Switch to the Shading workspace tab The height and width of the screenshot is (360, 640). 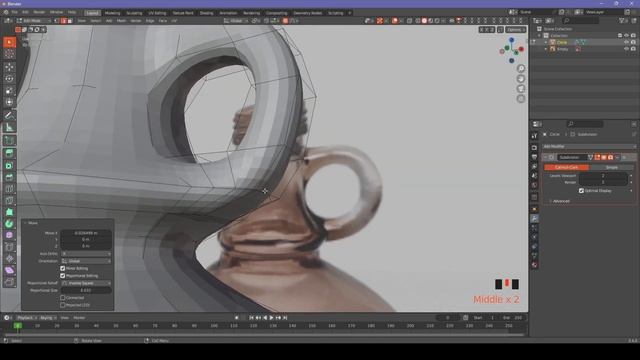pos(206,13)
